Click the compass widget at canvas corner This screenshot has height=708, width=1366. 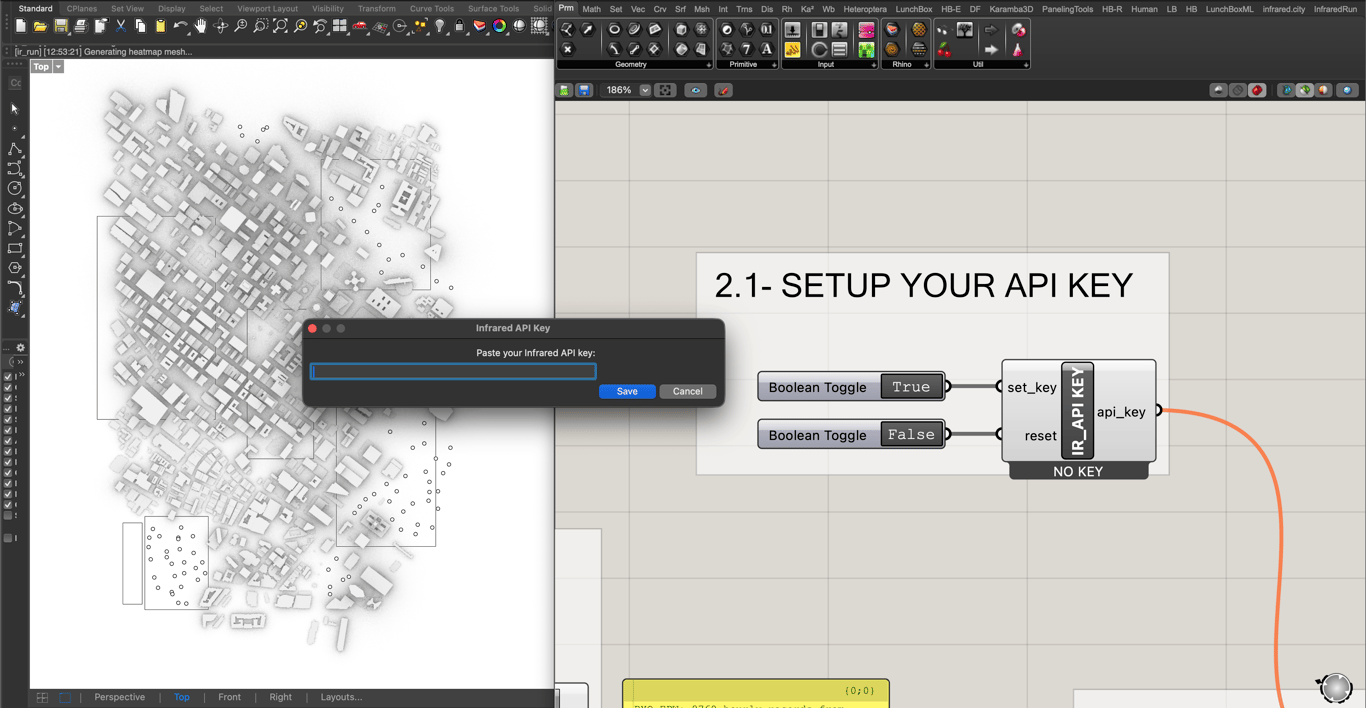coord(1335,687)
